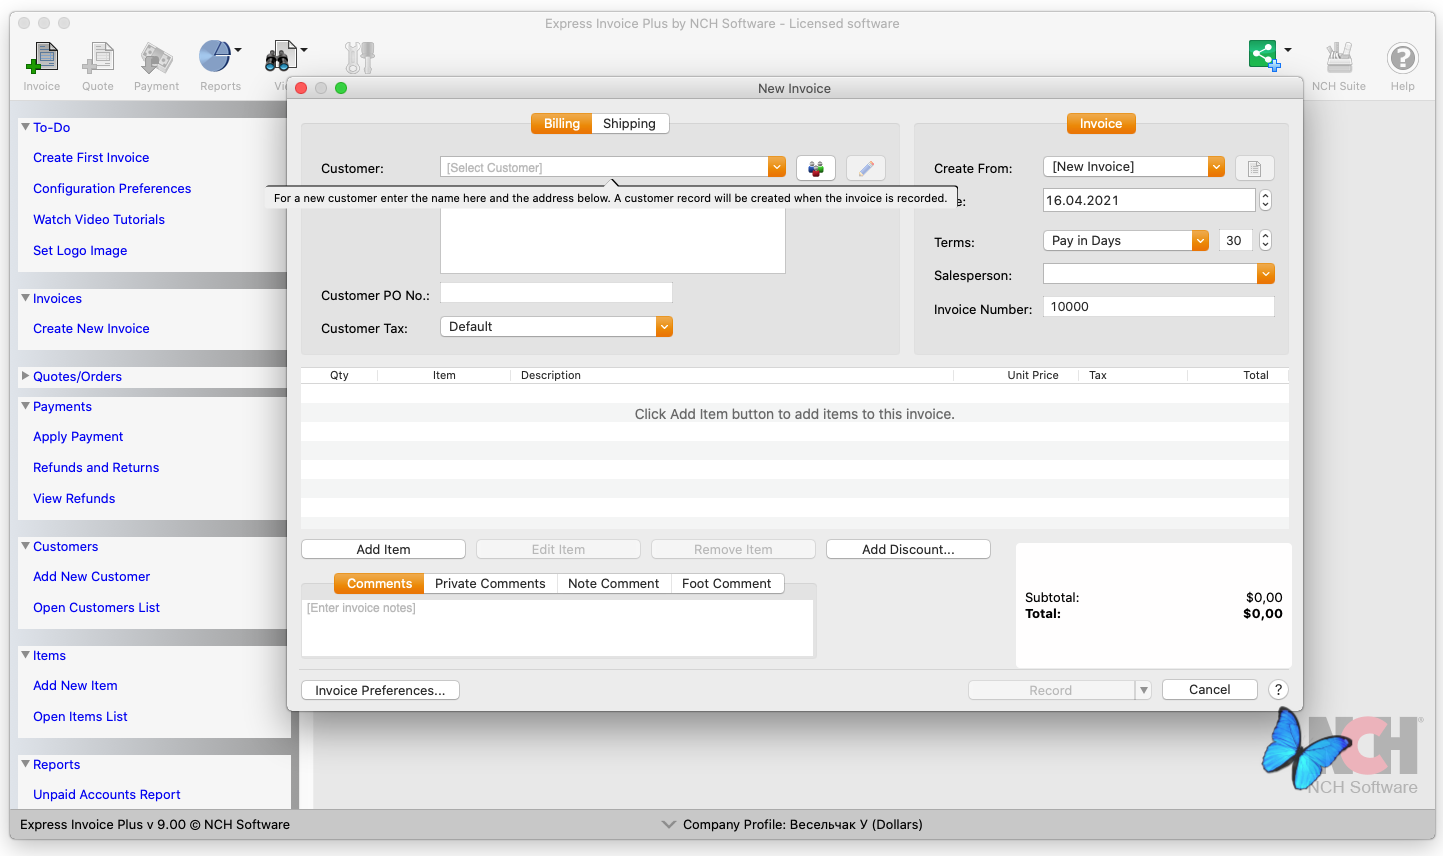The width and height of the screenshot is (1443, 856).
Task: Open the Unpaid Accounts Report link
Action: [x=107, y=794]
